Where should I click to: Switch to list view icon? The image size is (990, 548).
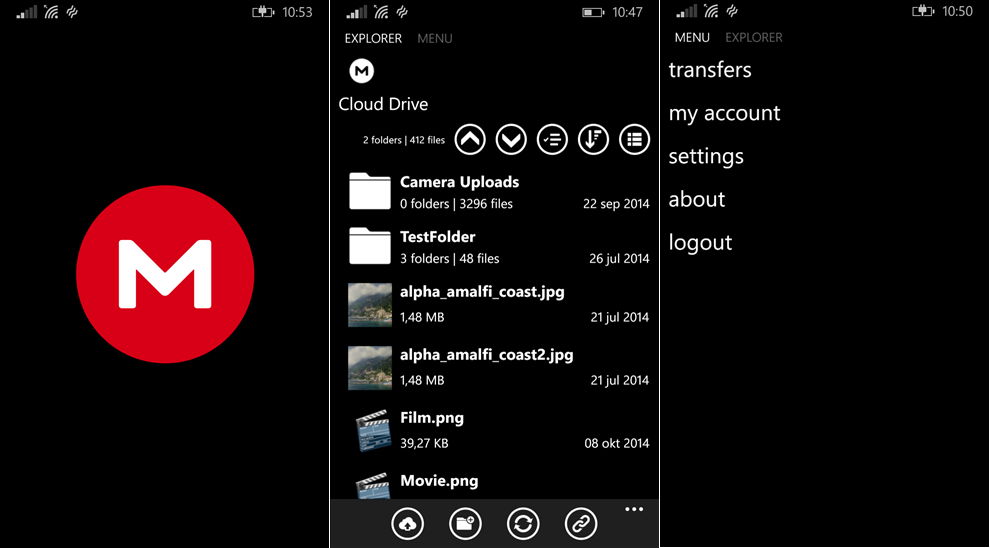click(635, 140)
